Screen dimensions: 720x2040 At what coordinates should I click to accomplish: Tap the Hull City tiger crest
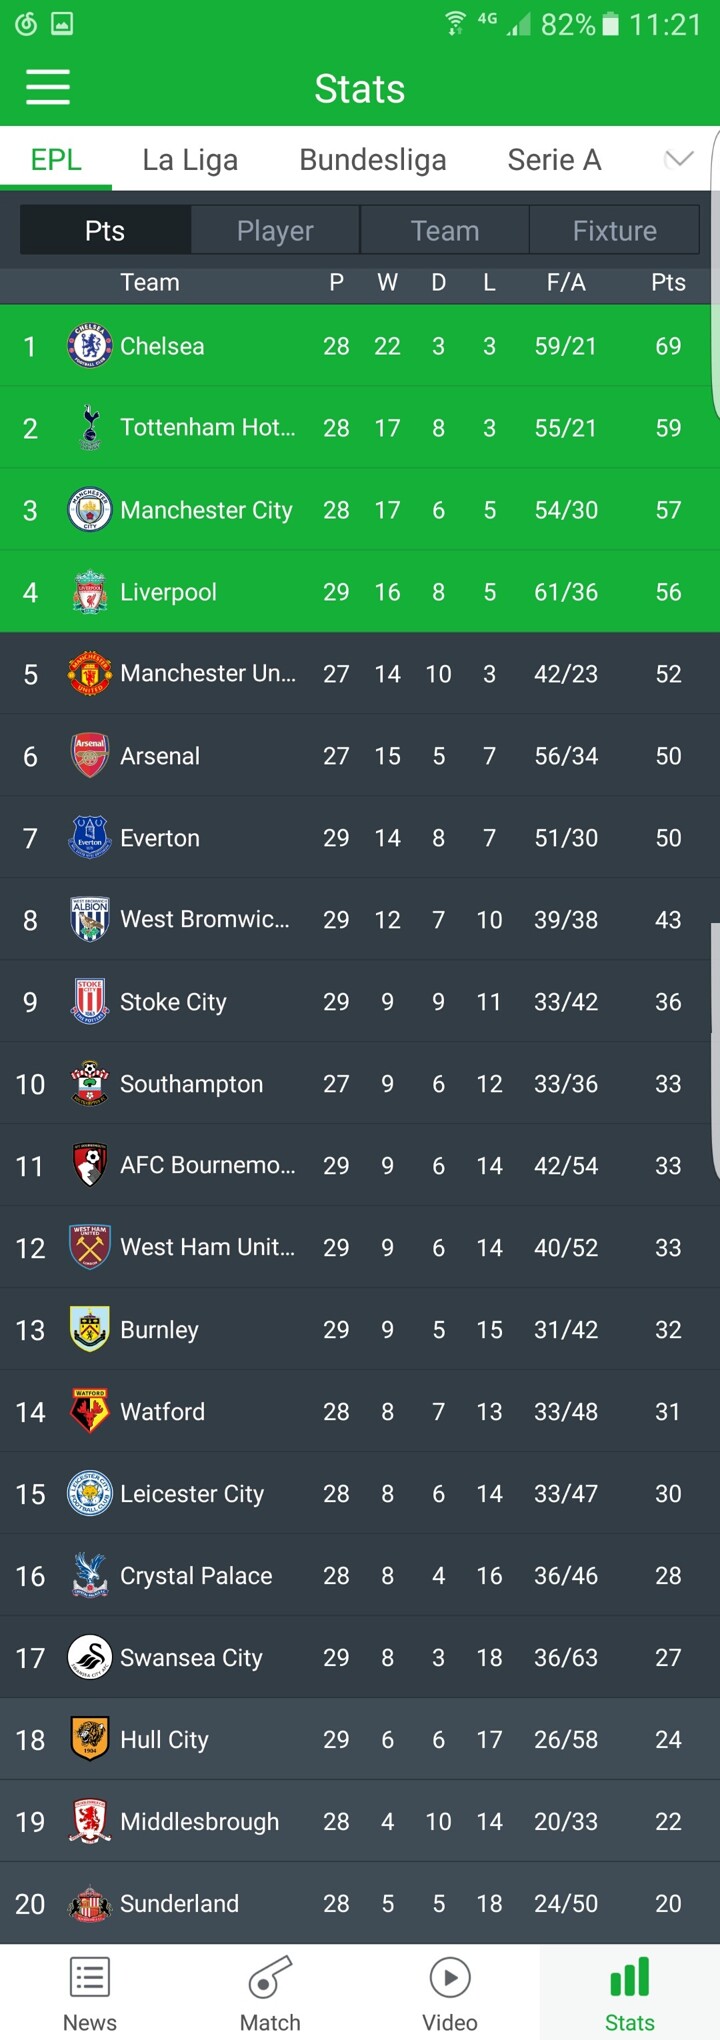pyautogui.click(x=89, y=1740)
